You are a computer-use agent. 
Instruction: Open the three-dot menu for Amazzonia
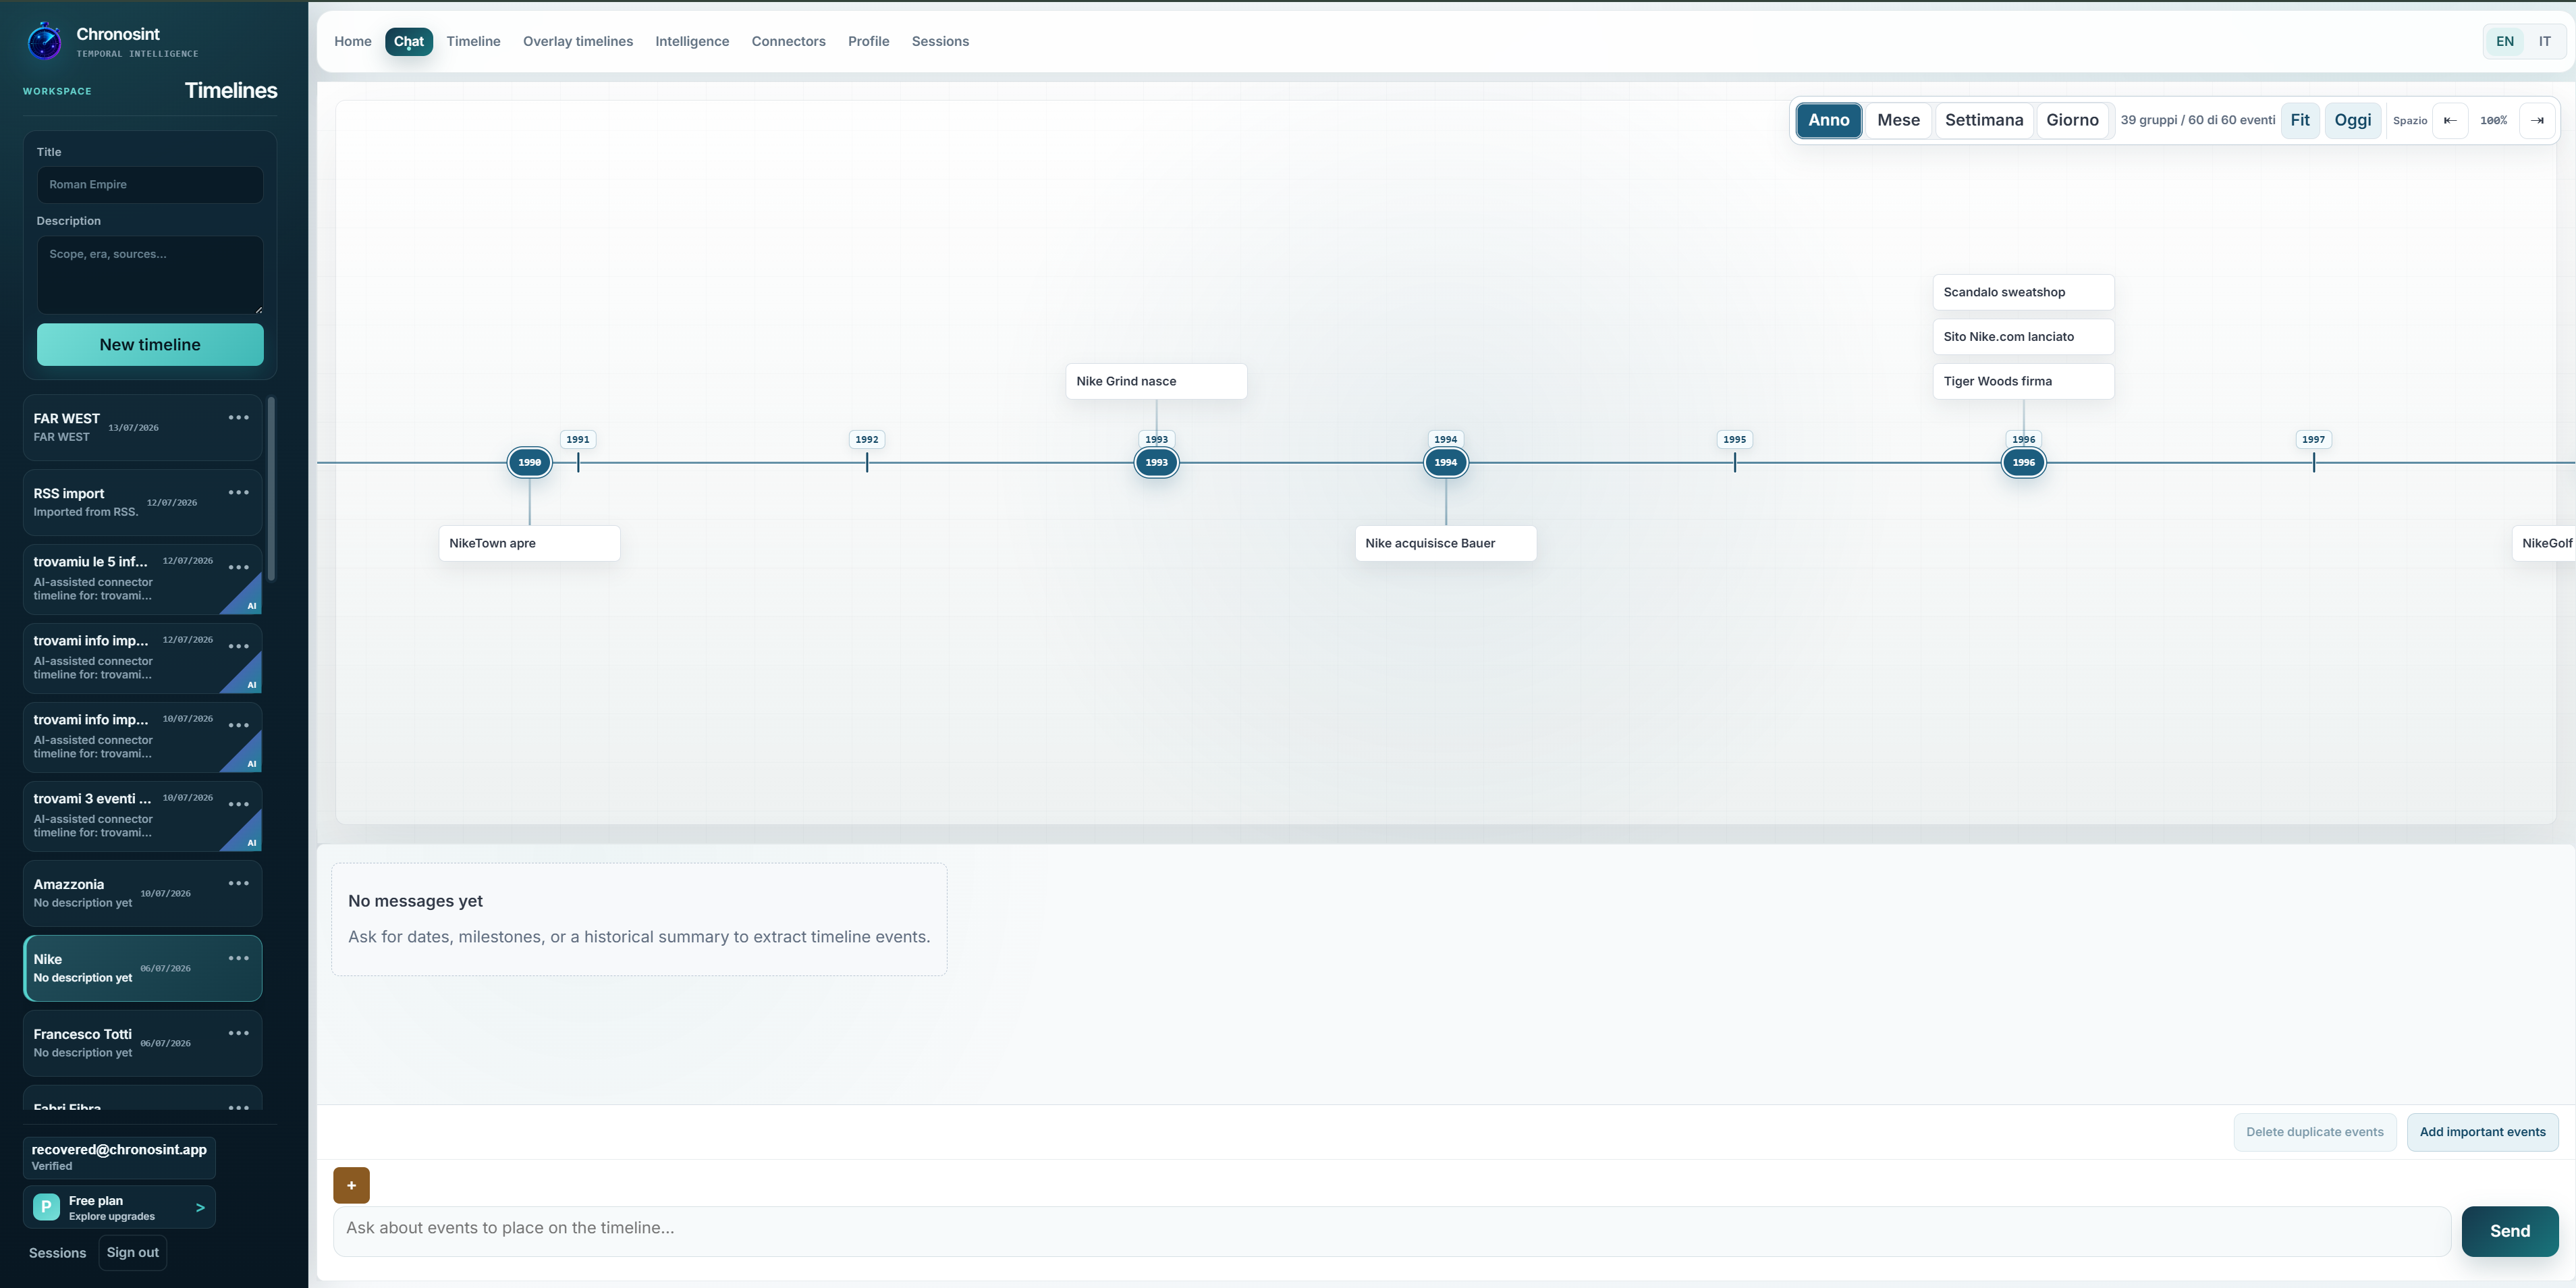pos(238,883)
